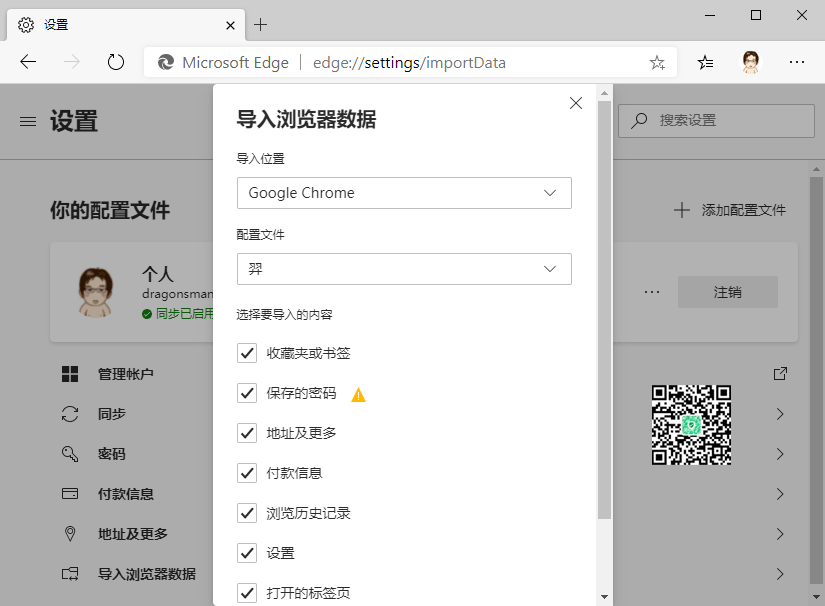Open the favorites list icon
The width and height of the screenshot is (825, 606).
(x=706, y=63)
